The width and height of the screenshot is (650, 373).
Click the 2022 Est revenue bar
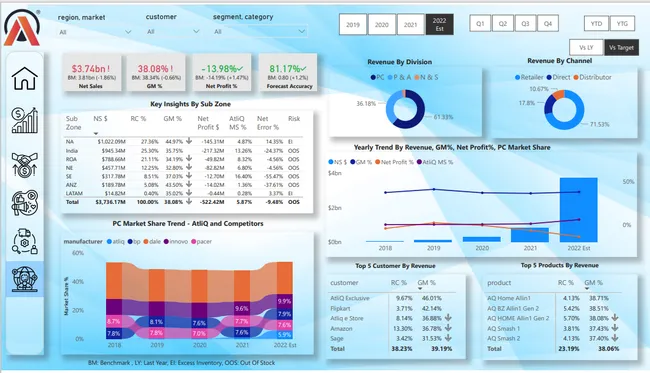tap(579, 210)
